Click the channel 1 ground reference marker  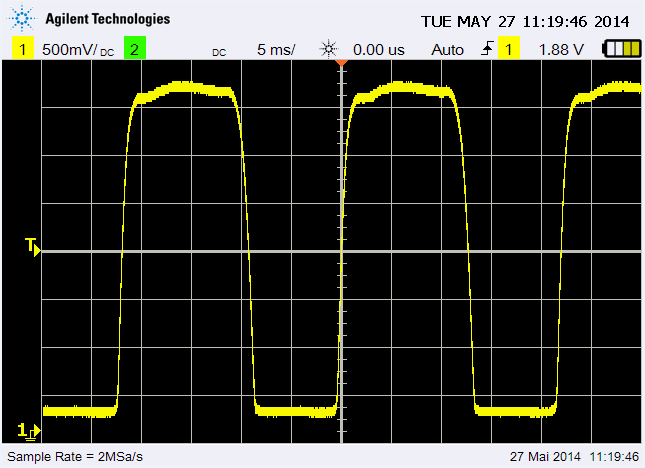pos(30,430)
